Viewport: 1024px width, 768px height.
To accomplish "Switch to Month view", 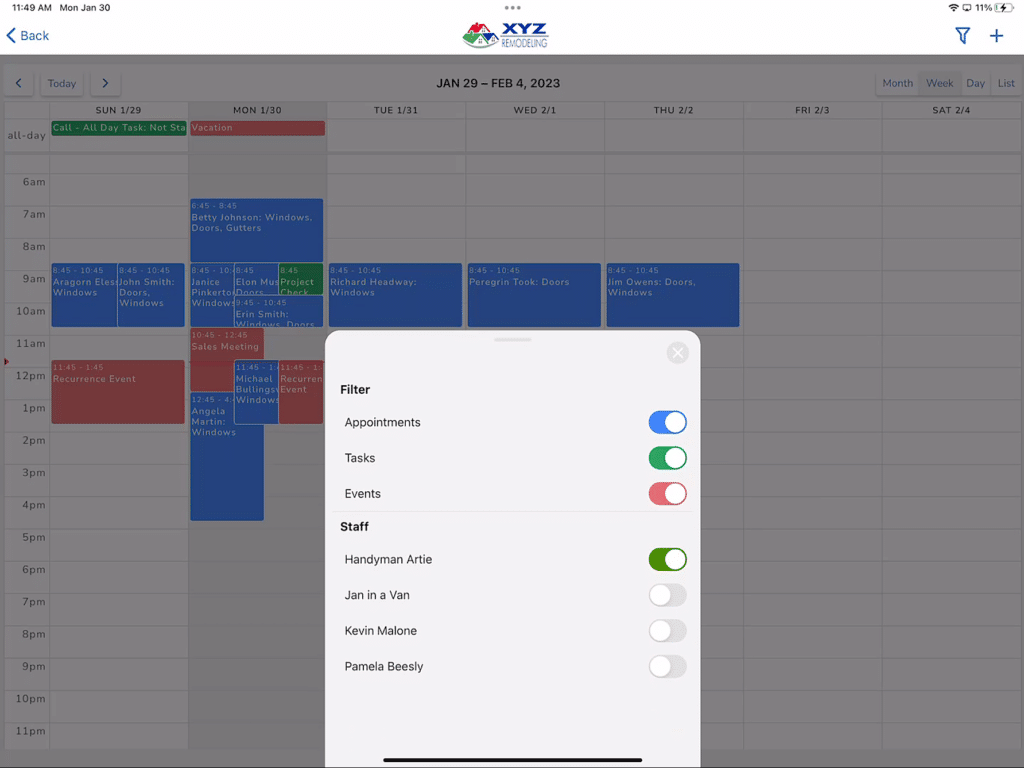I will tap(897, 83).
